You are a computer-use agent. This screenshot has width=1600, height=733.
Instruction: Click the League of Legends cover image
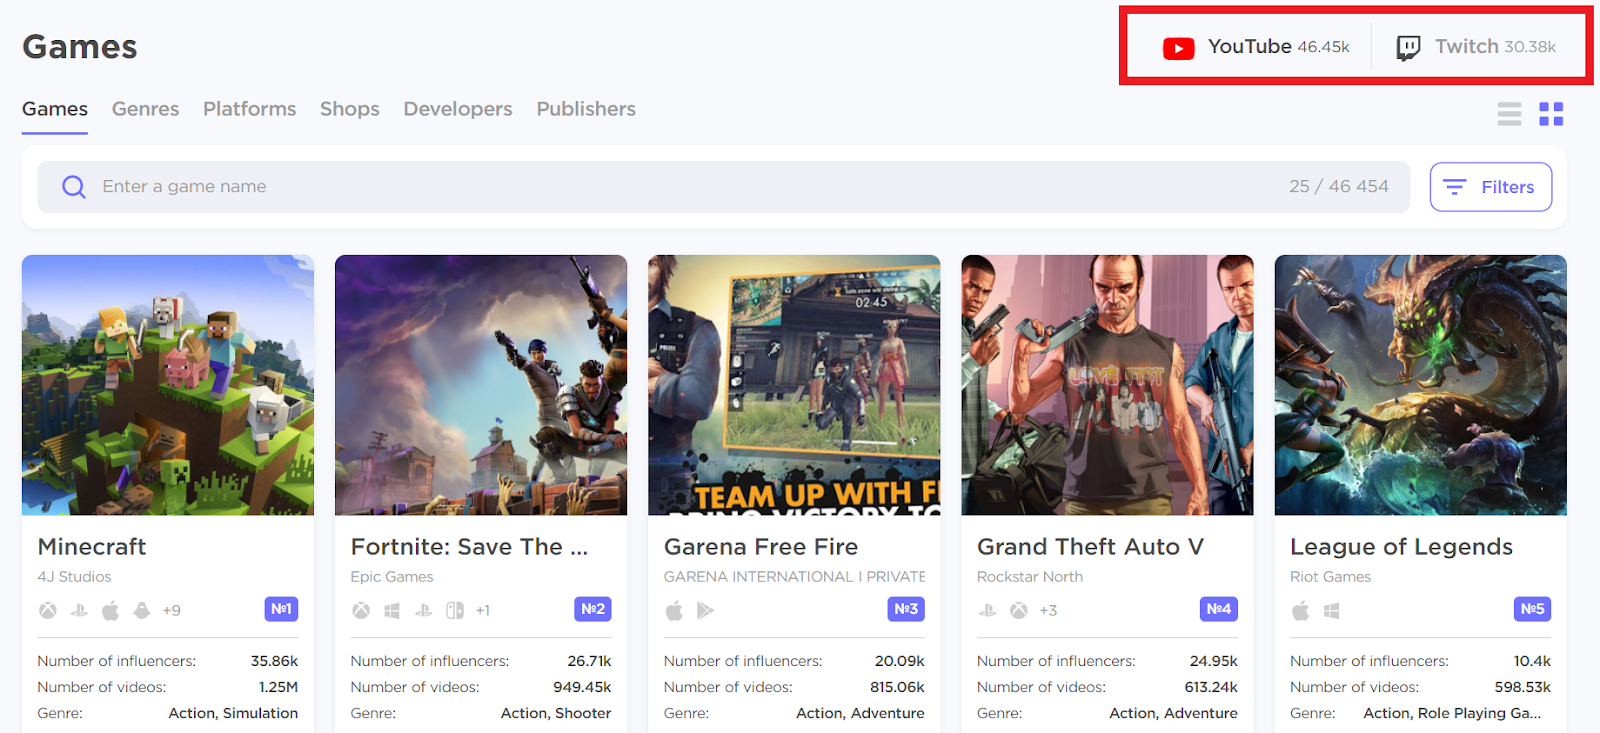coord(1420,385)
